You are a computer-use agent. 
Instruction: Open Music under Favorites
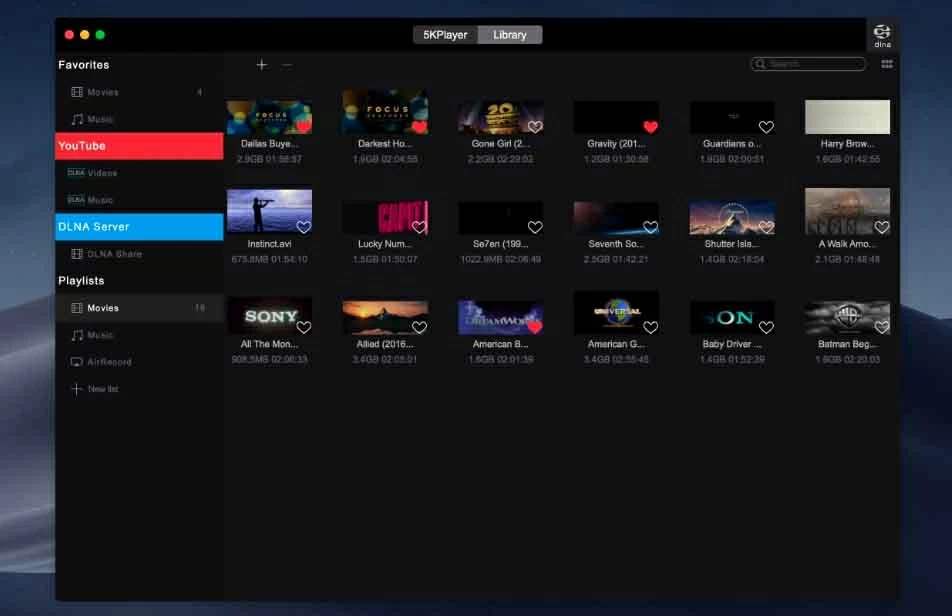(100, 119)
